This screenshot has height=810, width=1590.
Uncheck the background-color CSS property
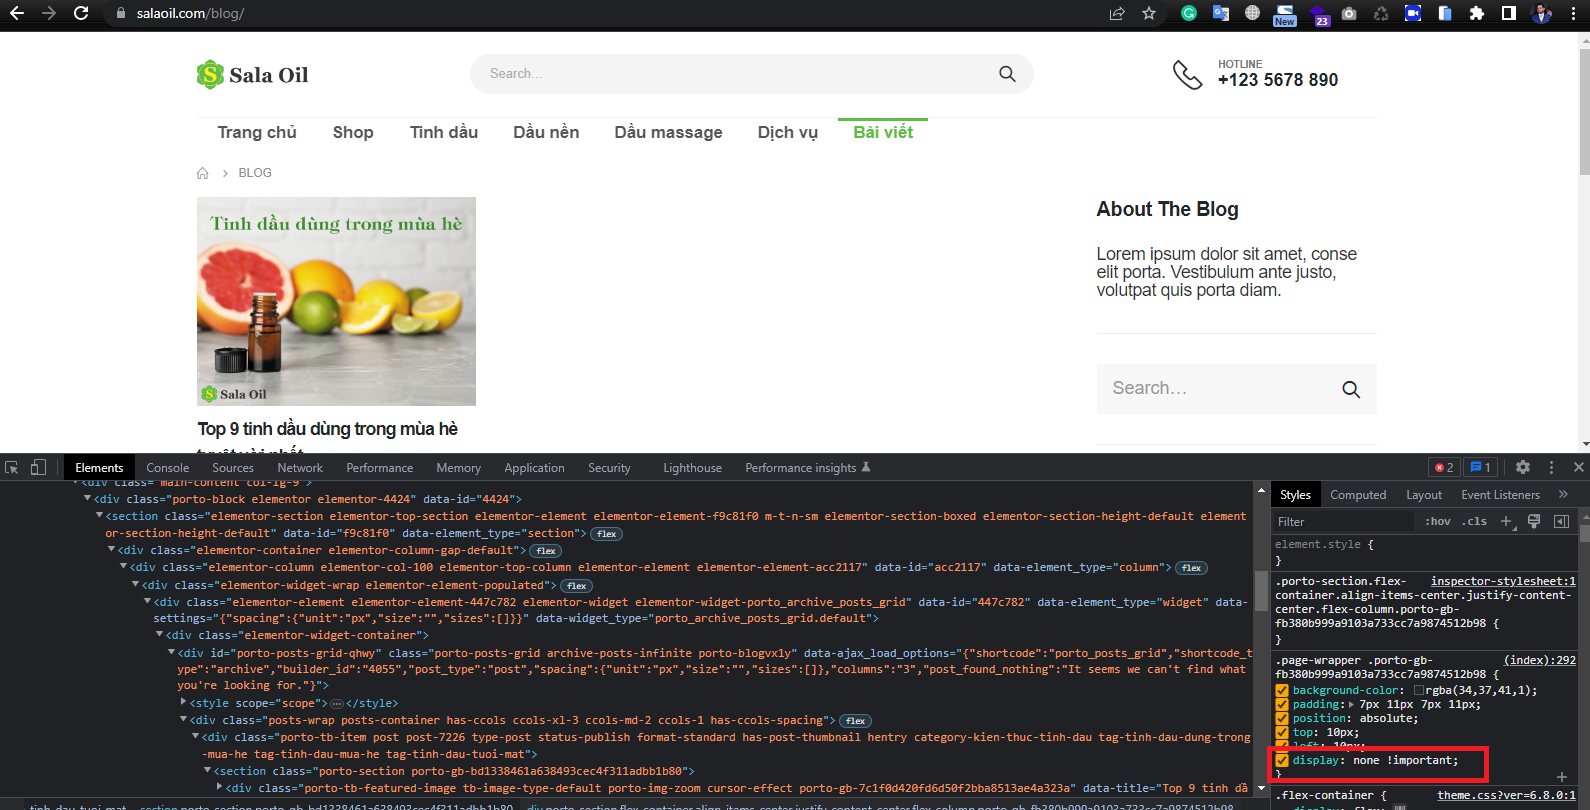(1282, 690)
